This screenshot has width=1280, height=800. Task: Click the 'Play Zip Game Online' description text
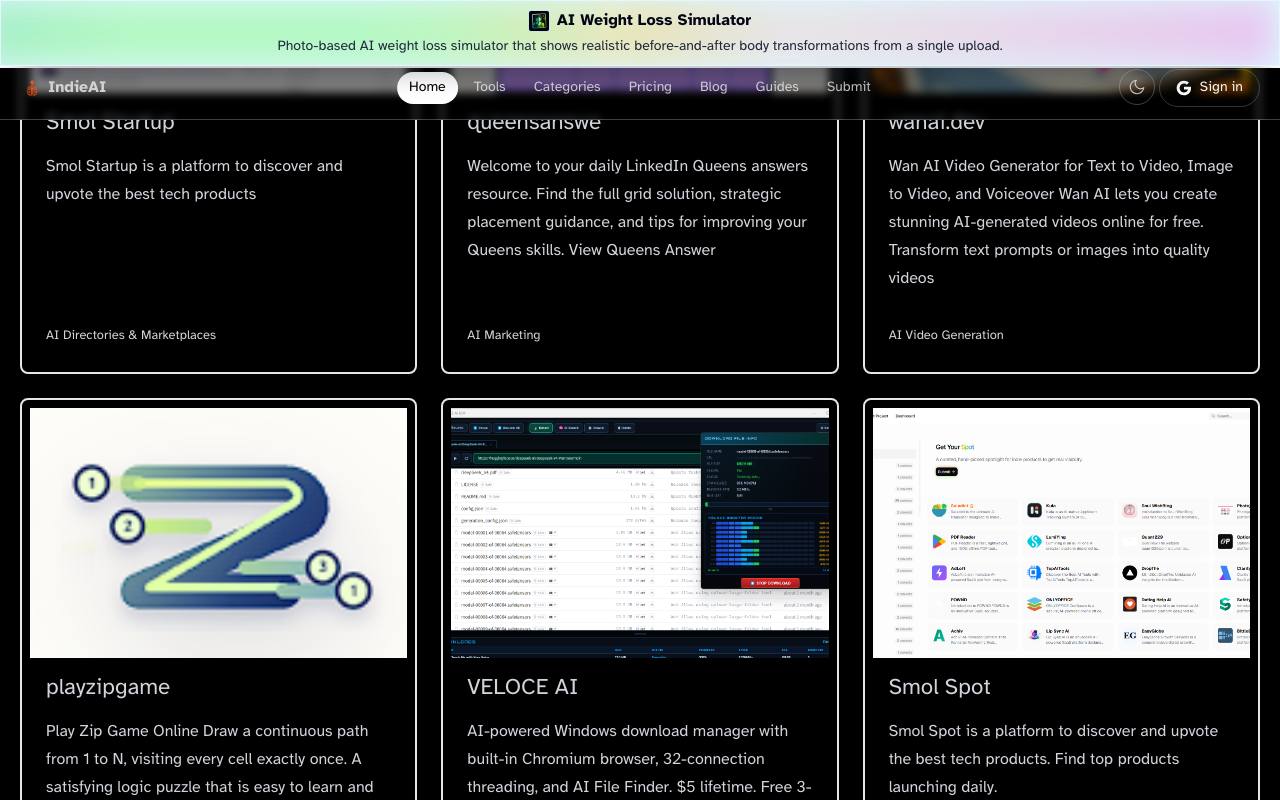[x=210, y=759]
